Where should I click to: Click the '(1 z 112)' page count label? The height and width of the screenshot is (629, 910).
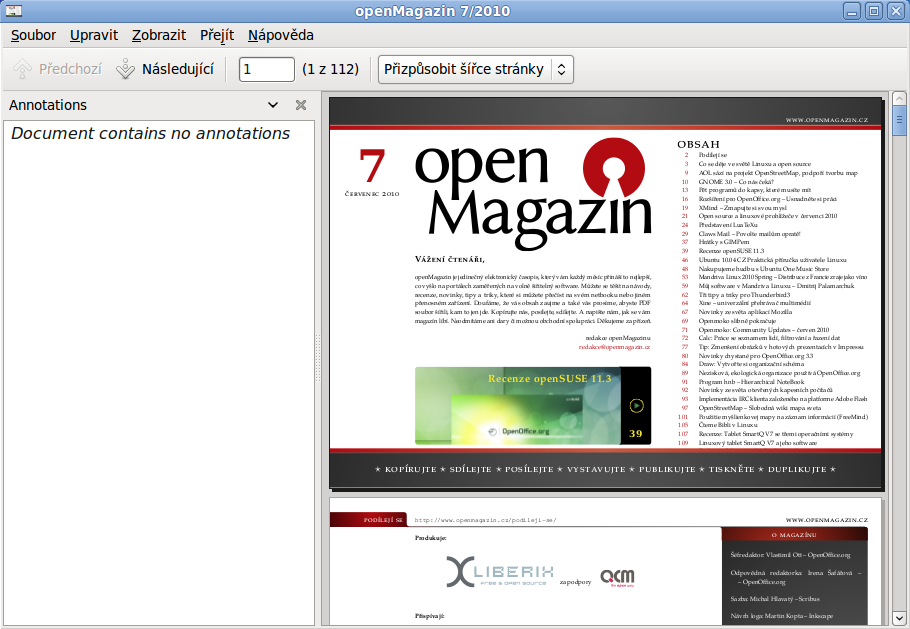click(330, 70)
